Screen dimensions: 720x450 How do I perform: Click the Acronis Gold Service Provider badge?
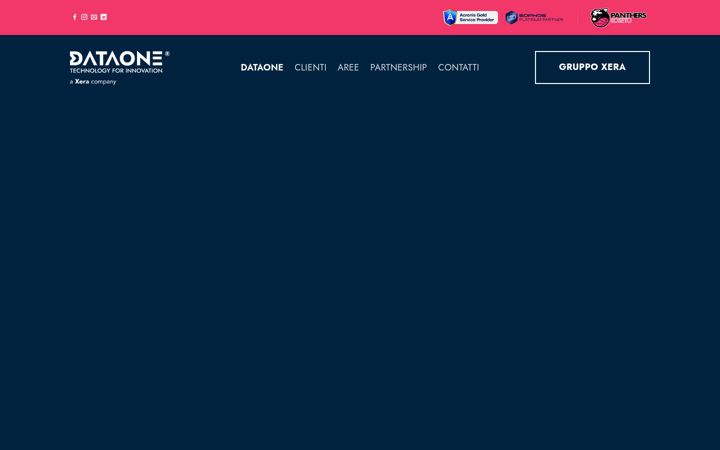(x=470, y=17)
